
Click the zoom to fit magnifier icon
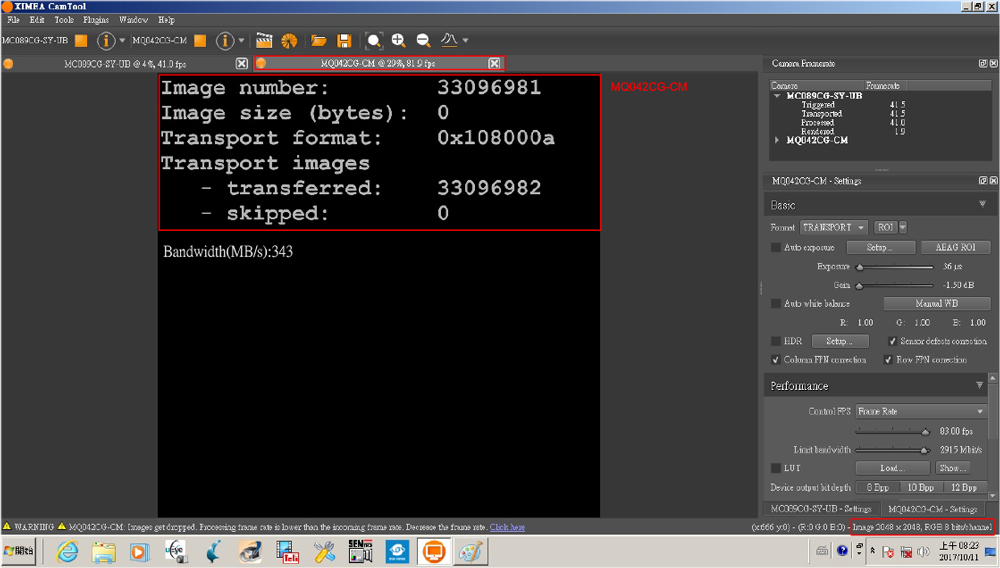tap(374, 41)
